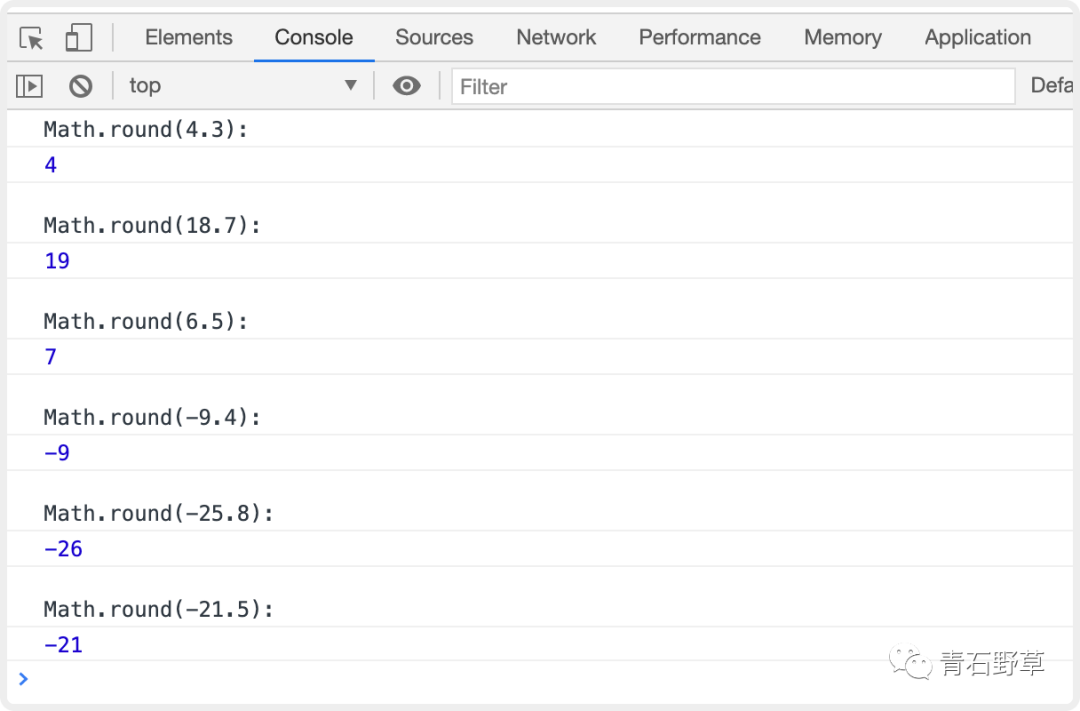Screen dimensions: 1080x711
Task: Open the Default levels dropdown
Action: coord(1052,85)
